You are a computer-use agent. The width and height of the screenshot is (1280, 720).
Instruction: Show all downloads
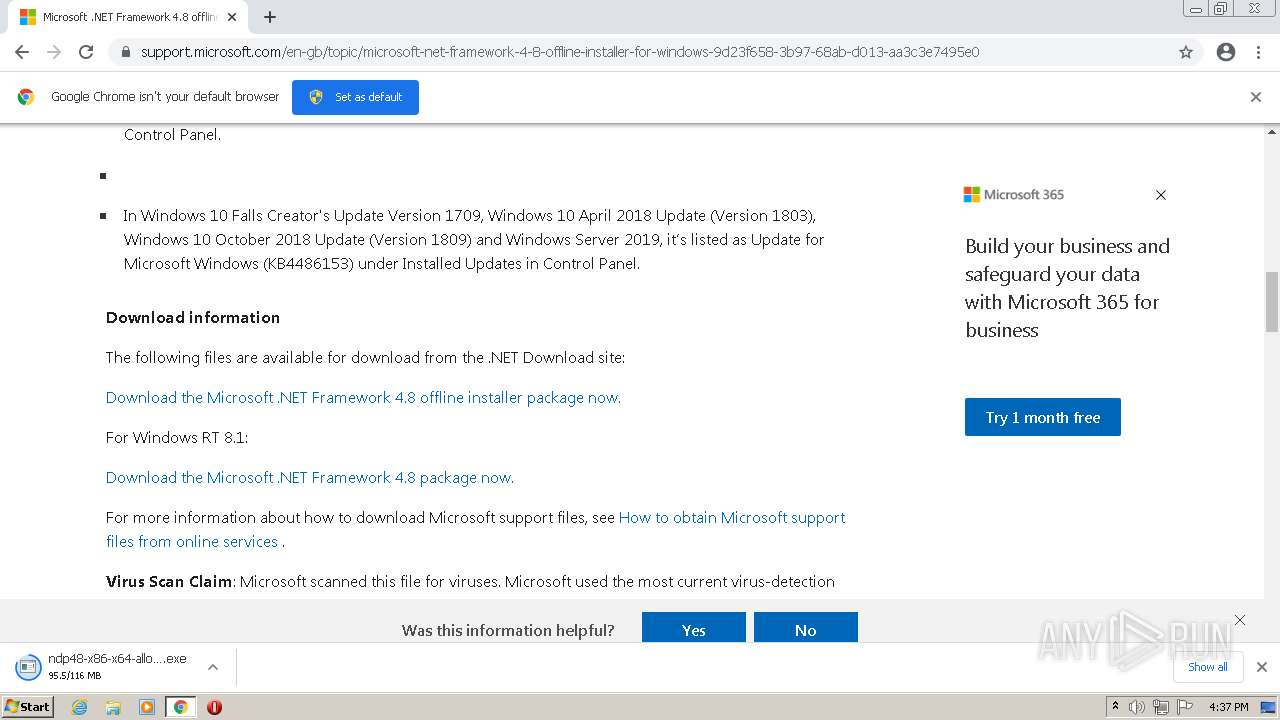(1208, 667)
